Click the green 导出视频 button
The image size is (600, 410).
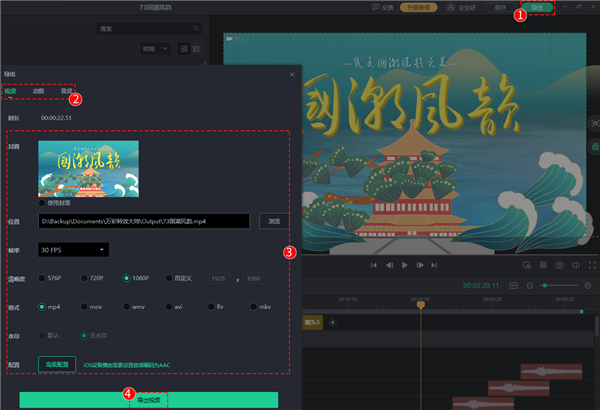click(x=148, y=399)
